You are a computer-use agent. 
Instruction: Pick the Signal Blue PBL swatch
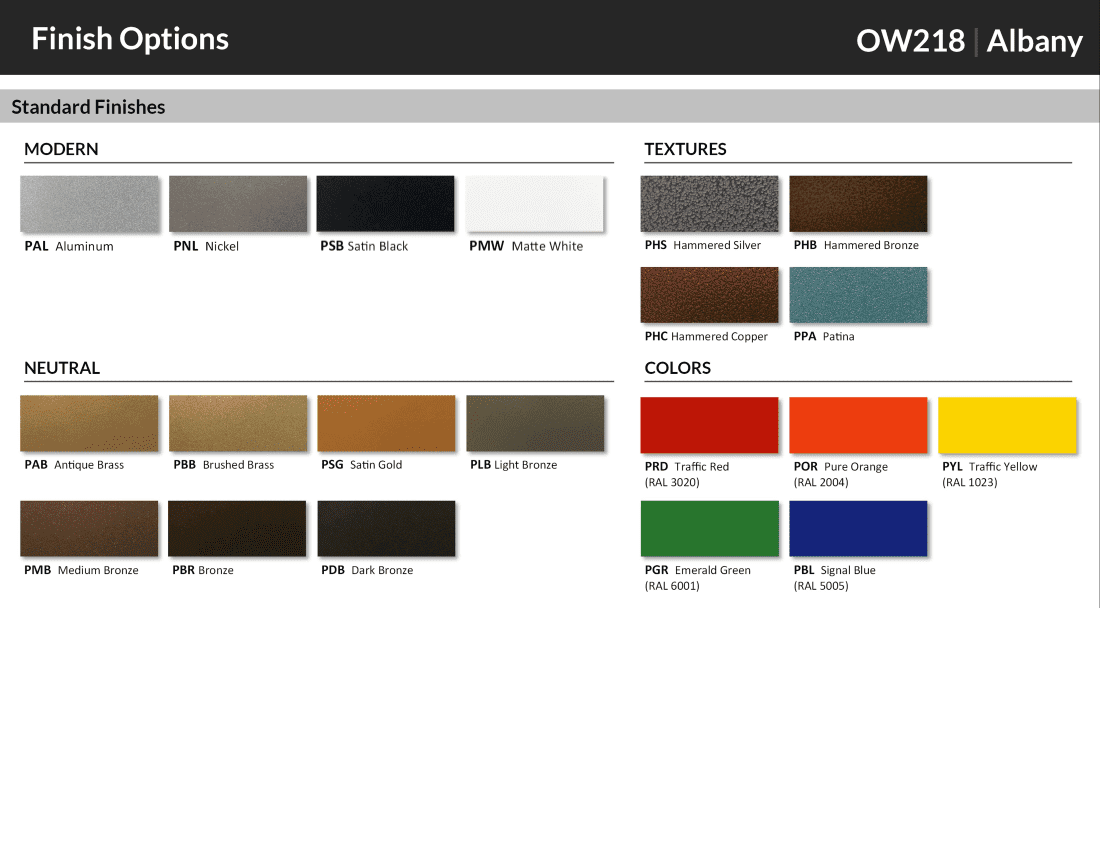pyautogui.click(x=858, y=529)
